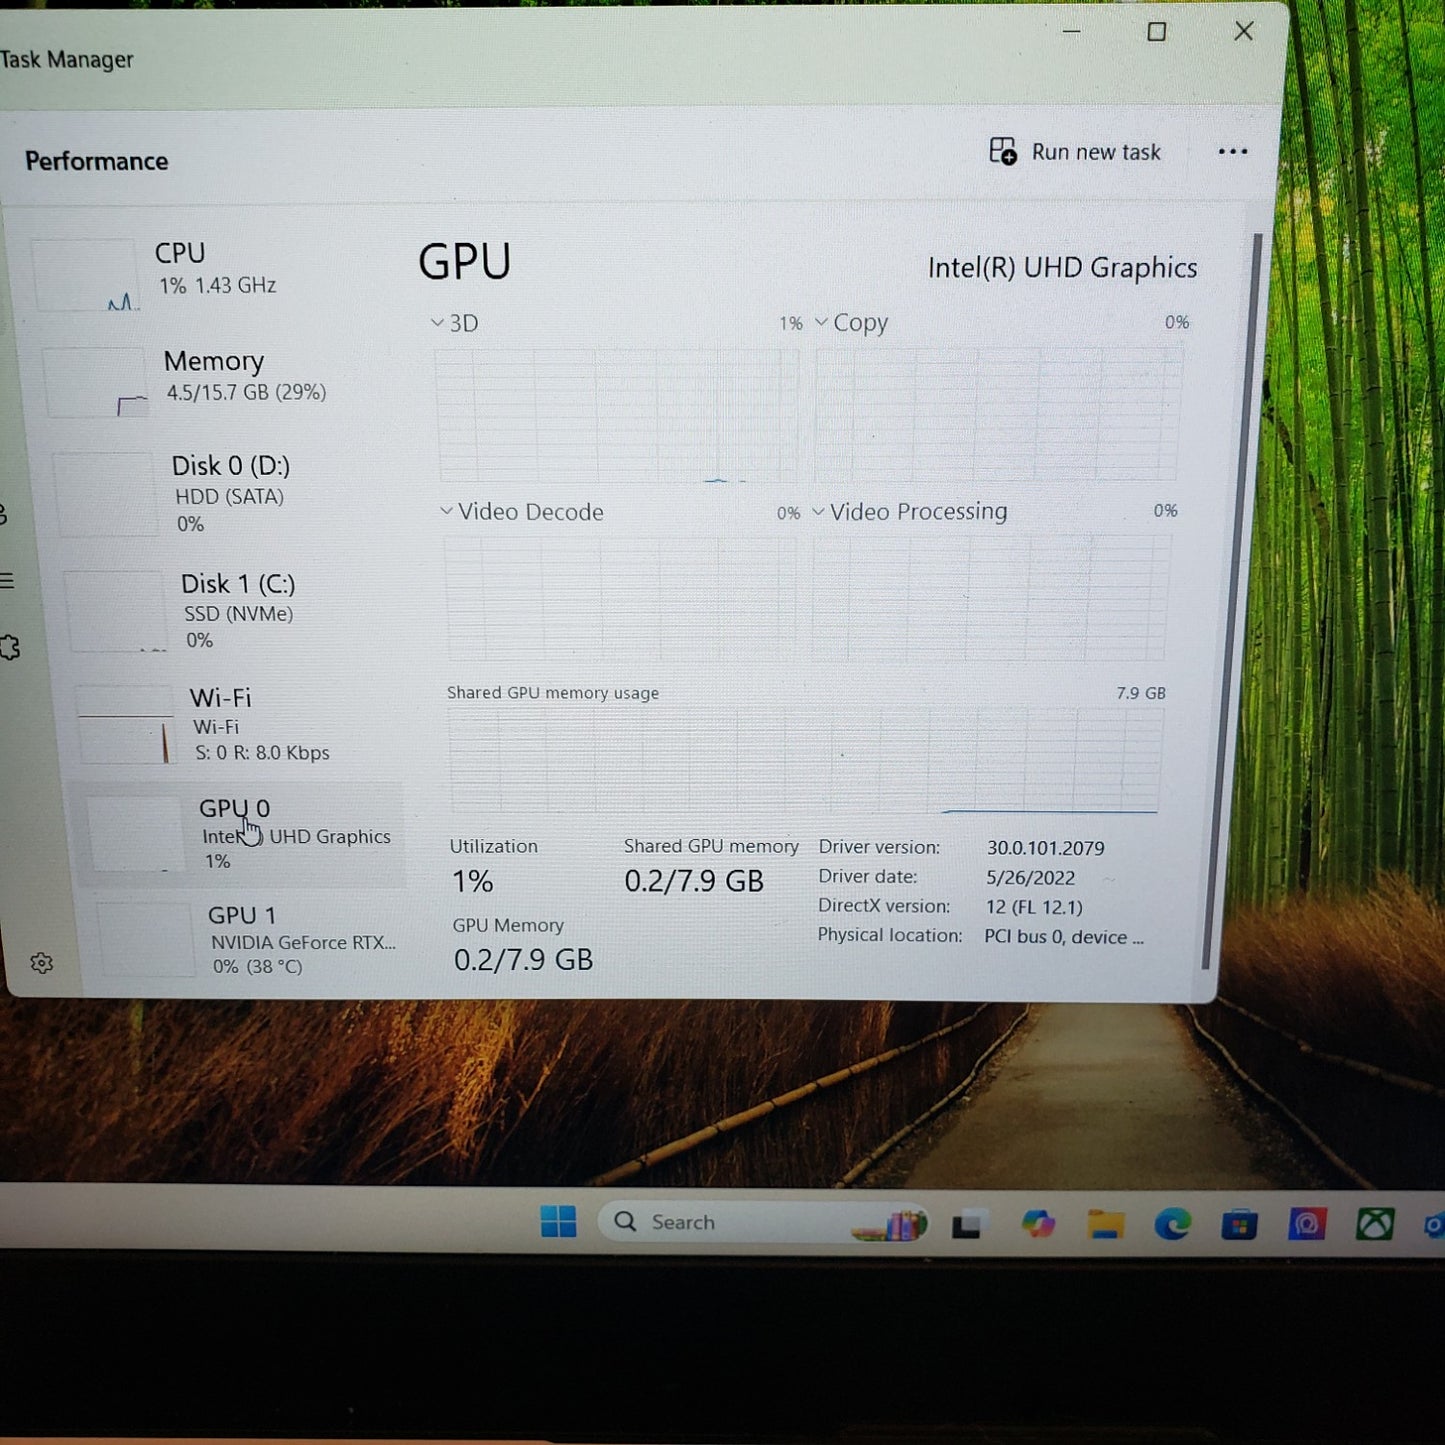
Task: Open File Explorer from the taskbar
Action: [x=1105, y=1223]
